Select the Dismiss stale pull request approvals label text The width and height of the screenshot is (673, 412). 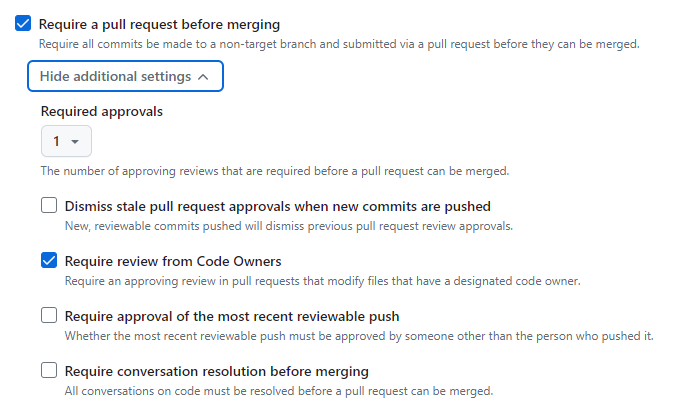pos(277,206)
